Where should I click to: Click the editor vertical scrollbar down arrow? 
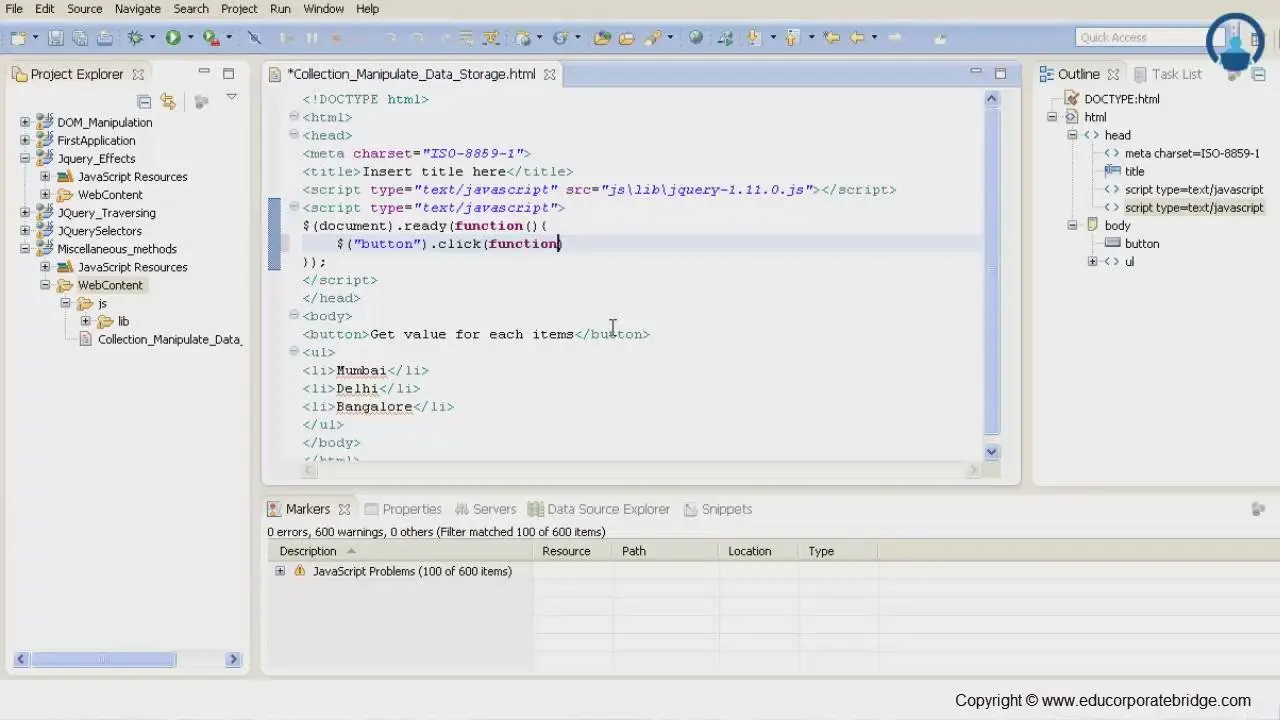pos(992,451)
